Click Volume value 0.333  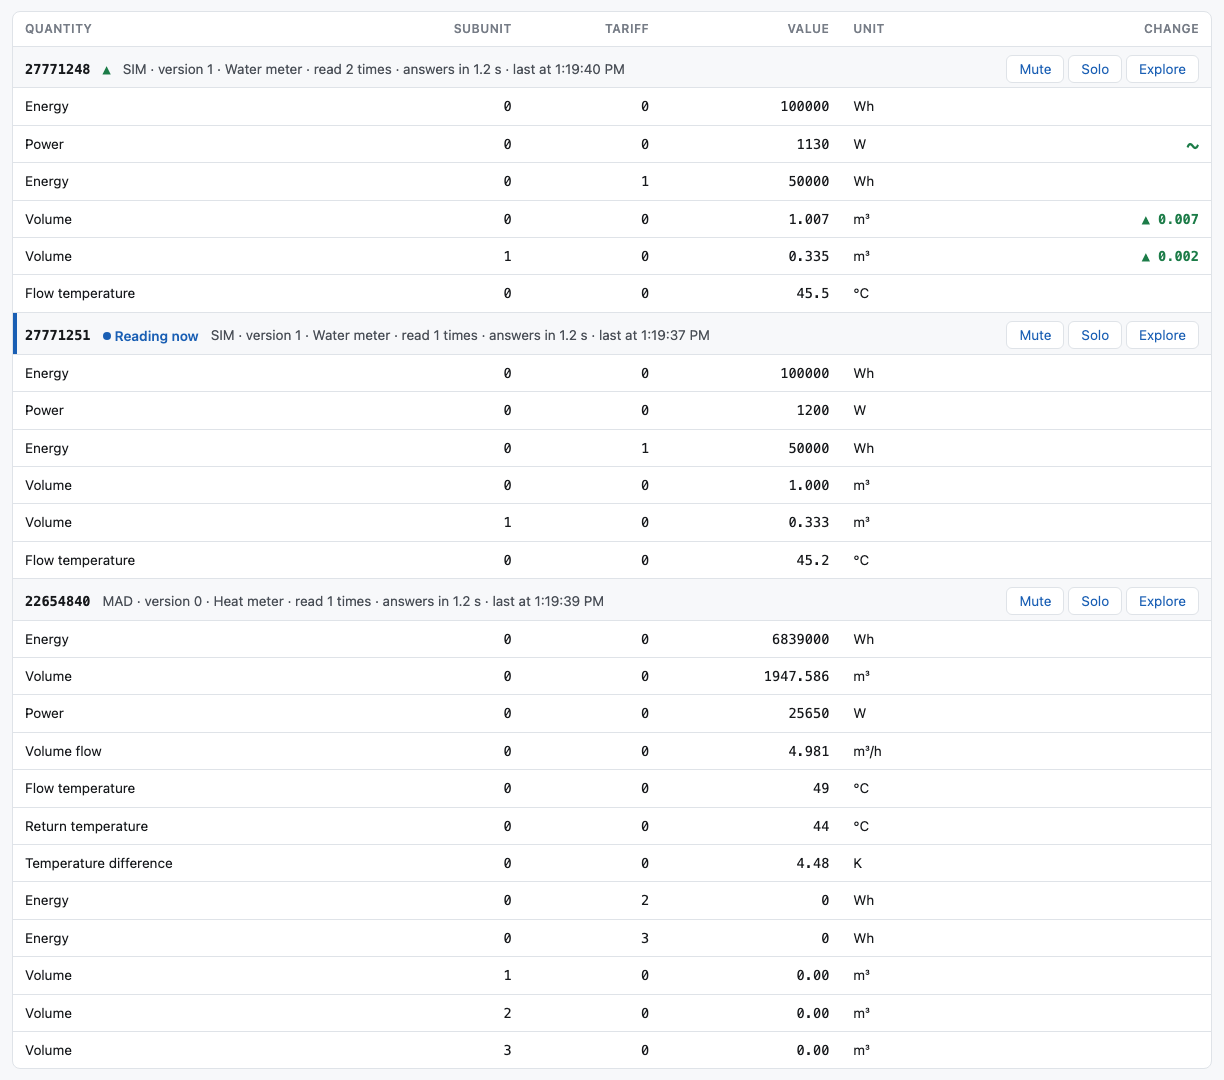click(x=809, y=522)
